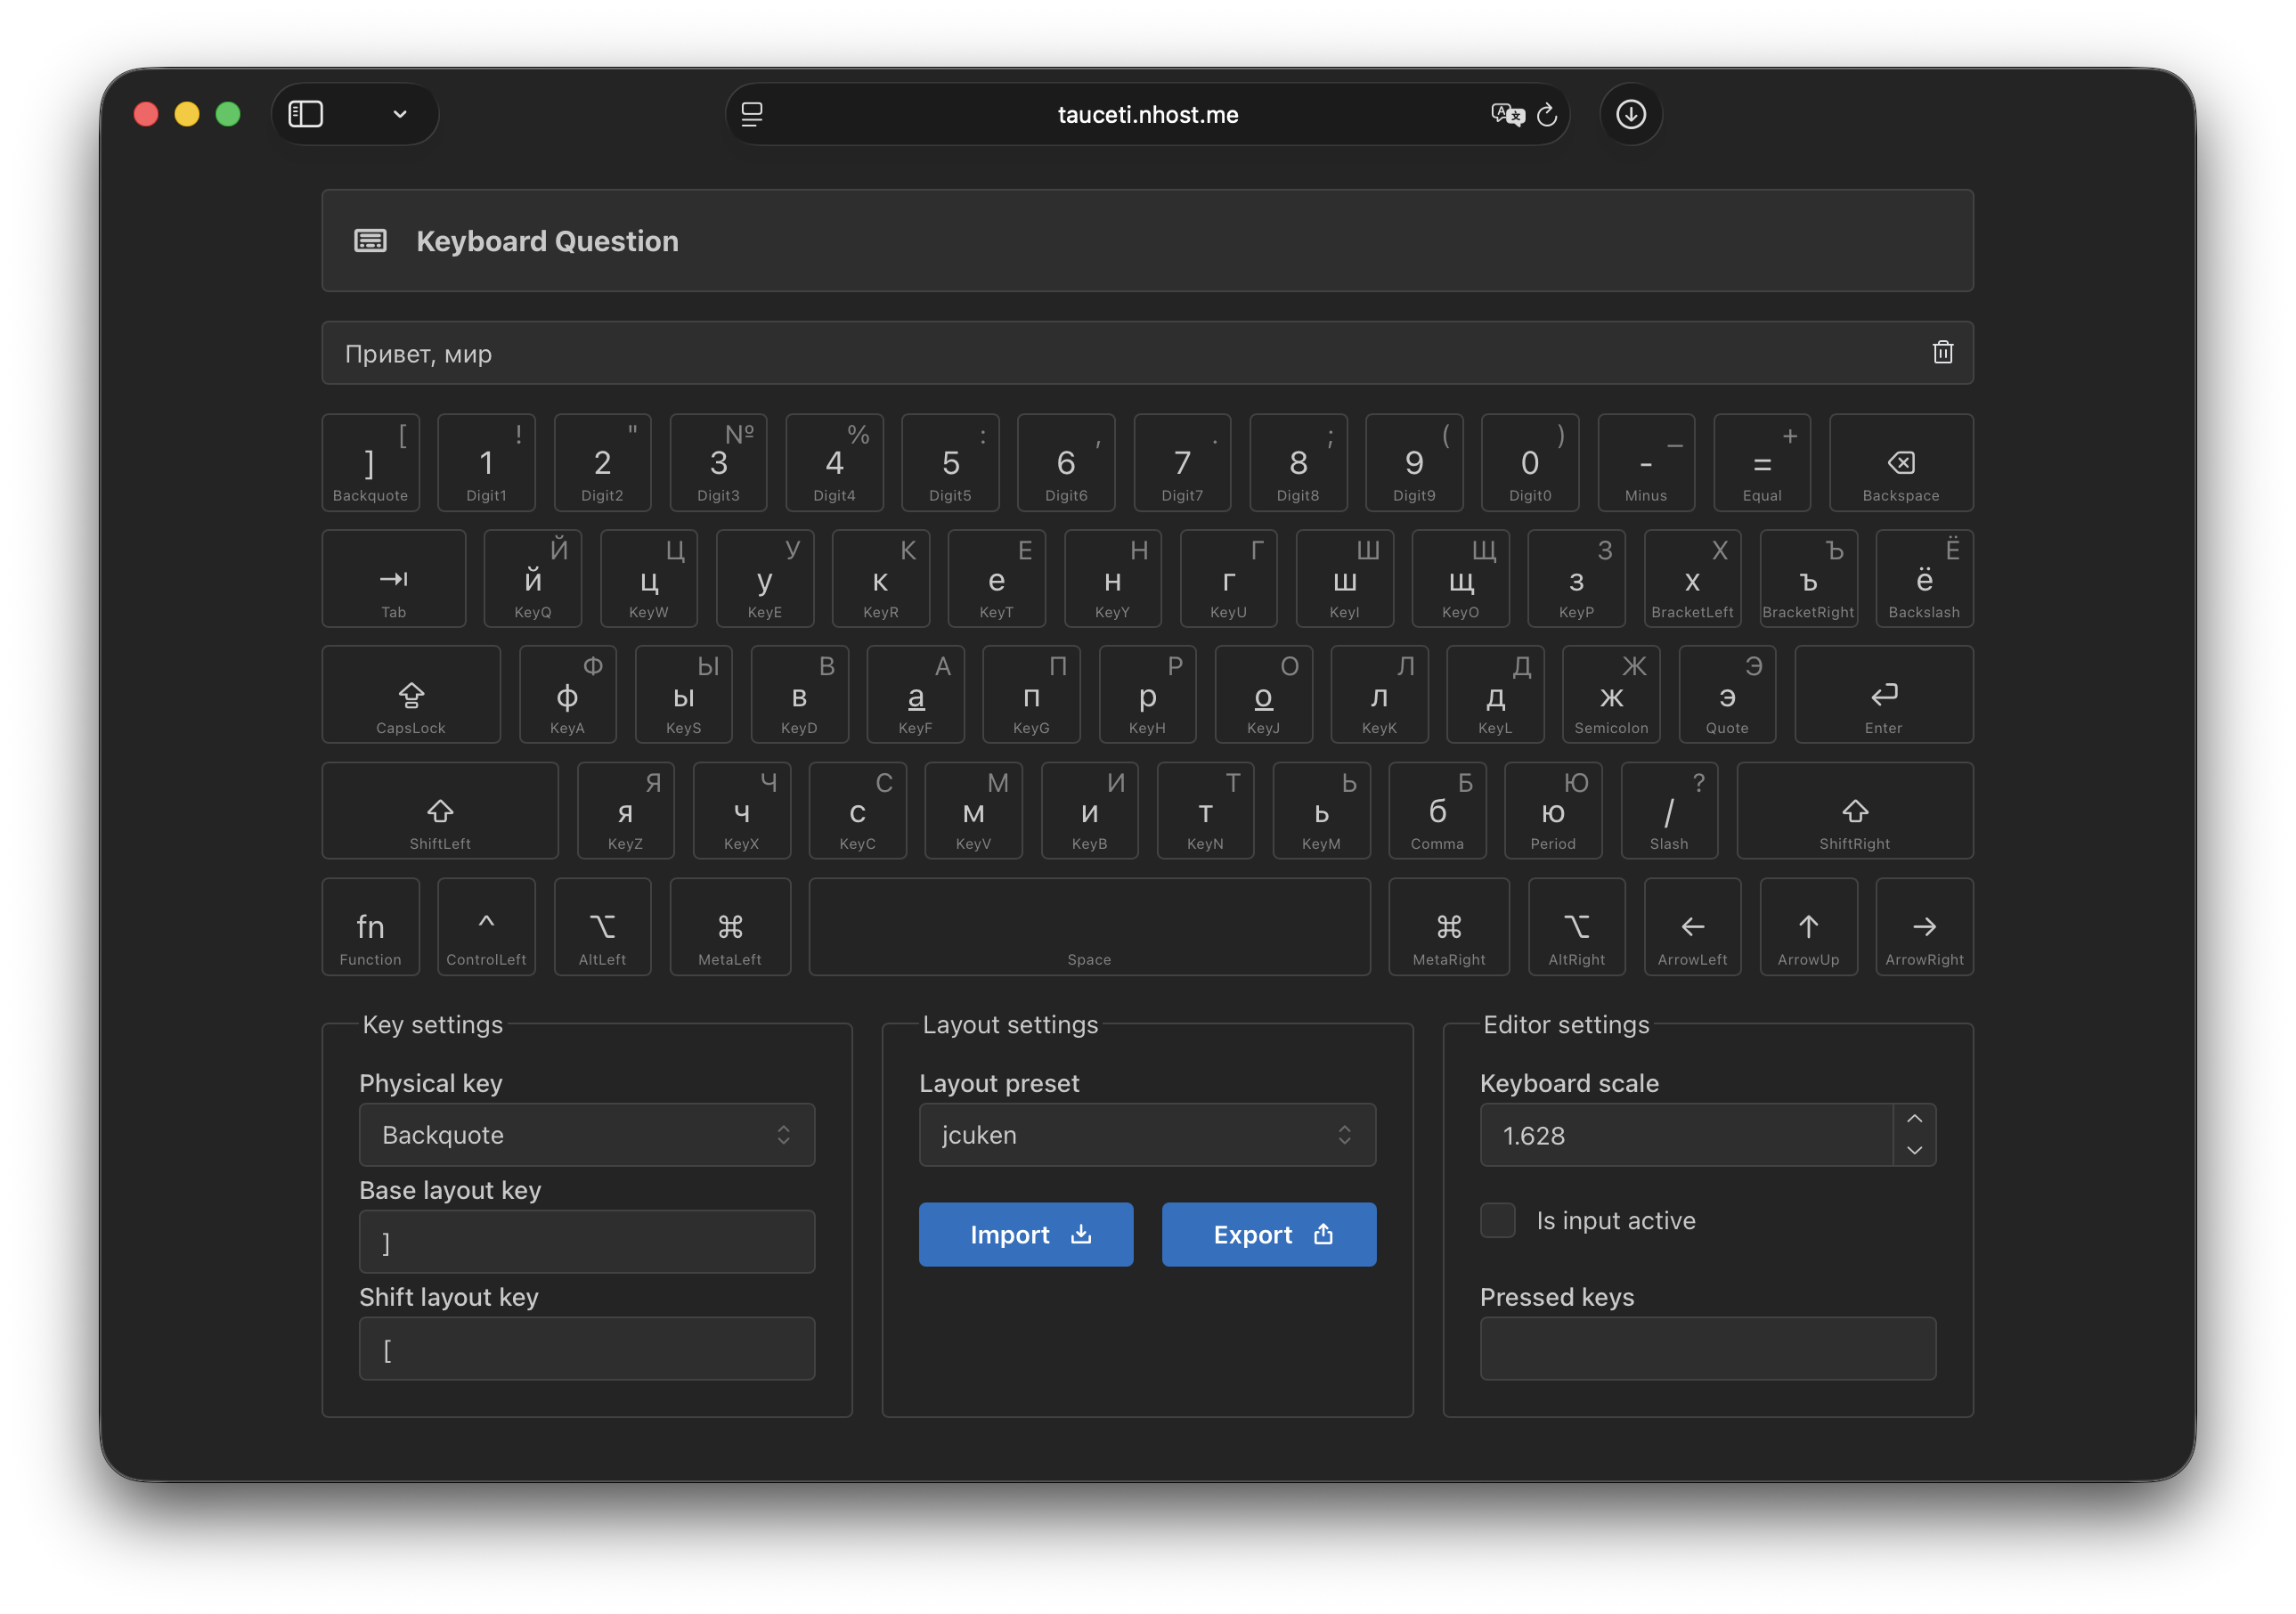Click the KeyV м key

(x=973, y=810)
